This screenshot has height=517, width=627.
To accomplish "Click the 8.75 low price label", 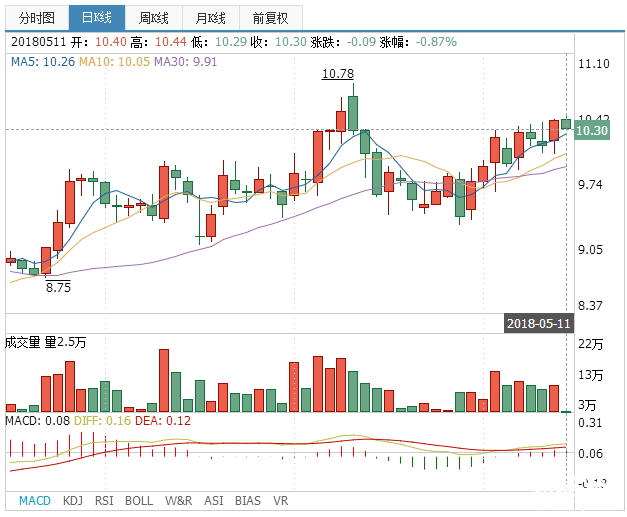I will 58,287.
